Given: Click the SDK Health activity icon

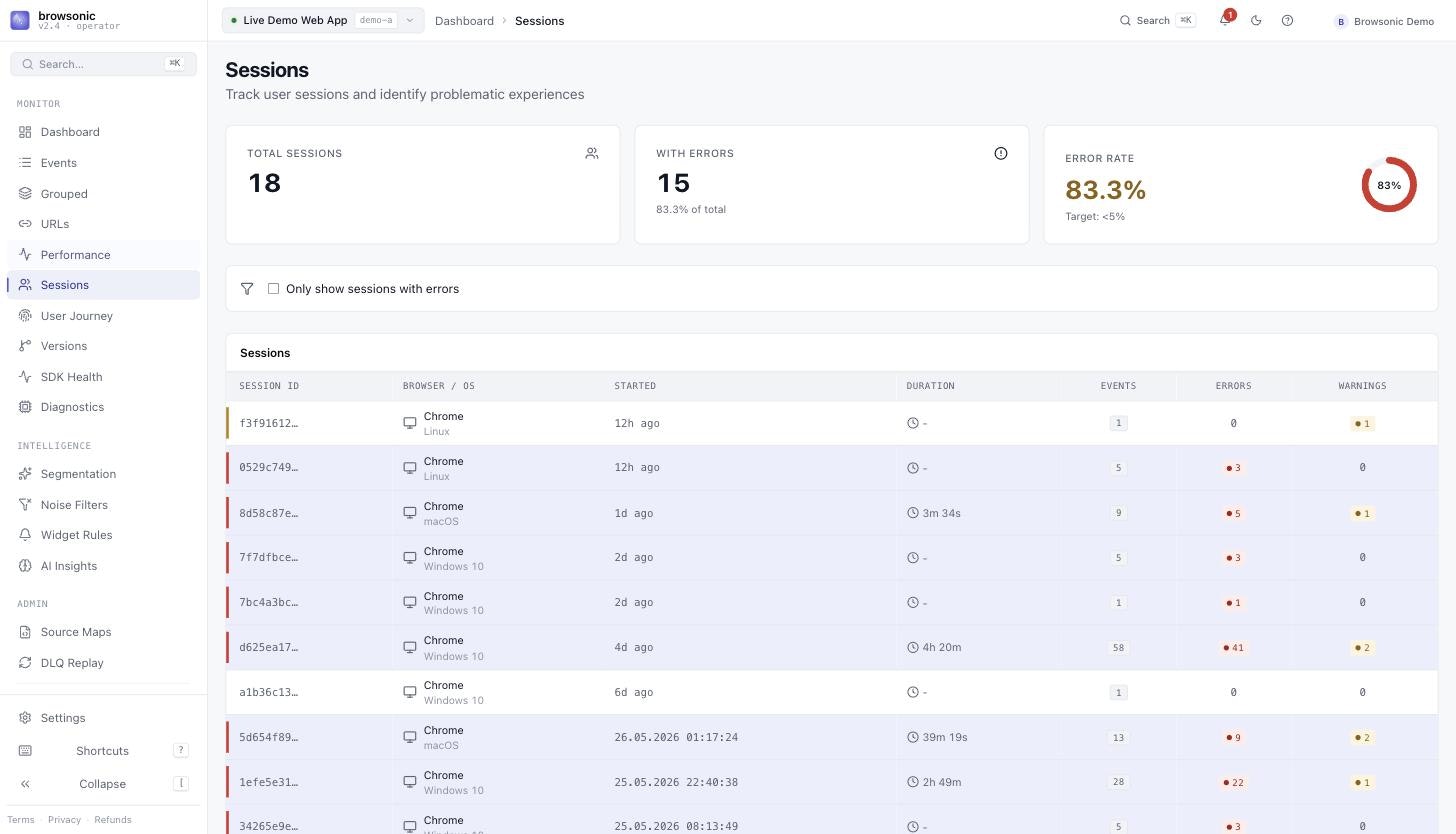Looking at the screenshot, I should (x=25, y=377).
